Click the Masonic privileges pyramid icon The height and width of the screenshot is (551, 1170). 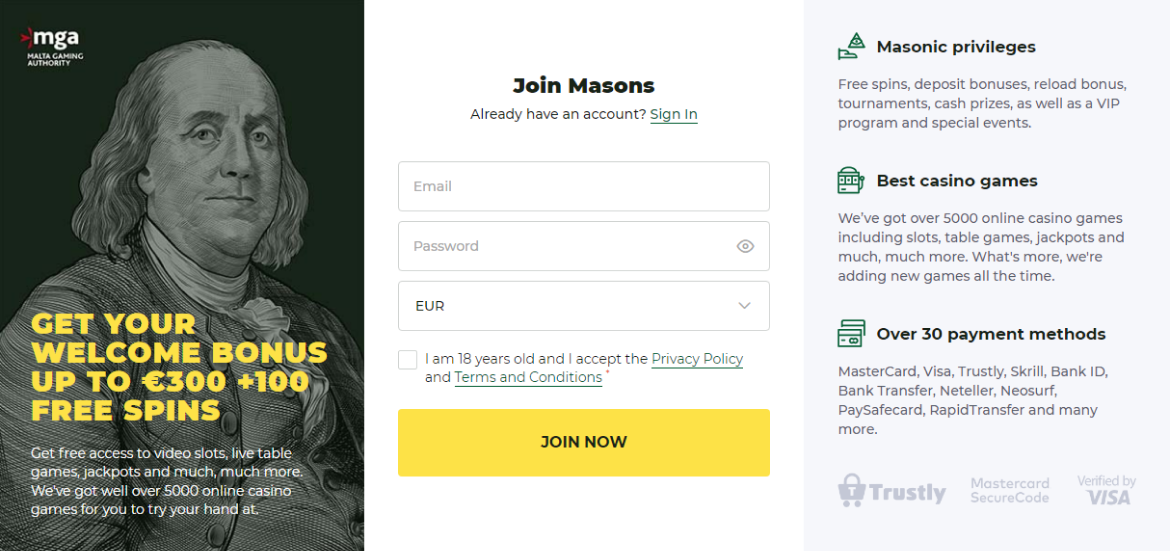click(x=851, y=47)
